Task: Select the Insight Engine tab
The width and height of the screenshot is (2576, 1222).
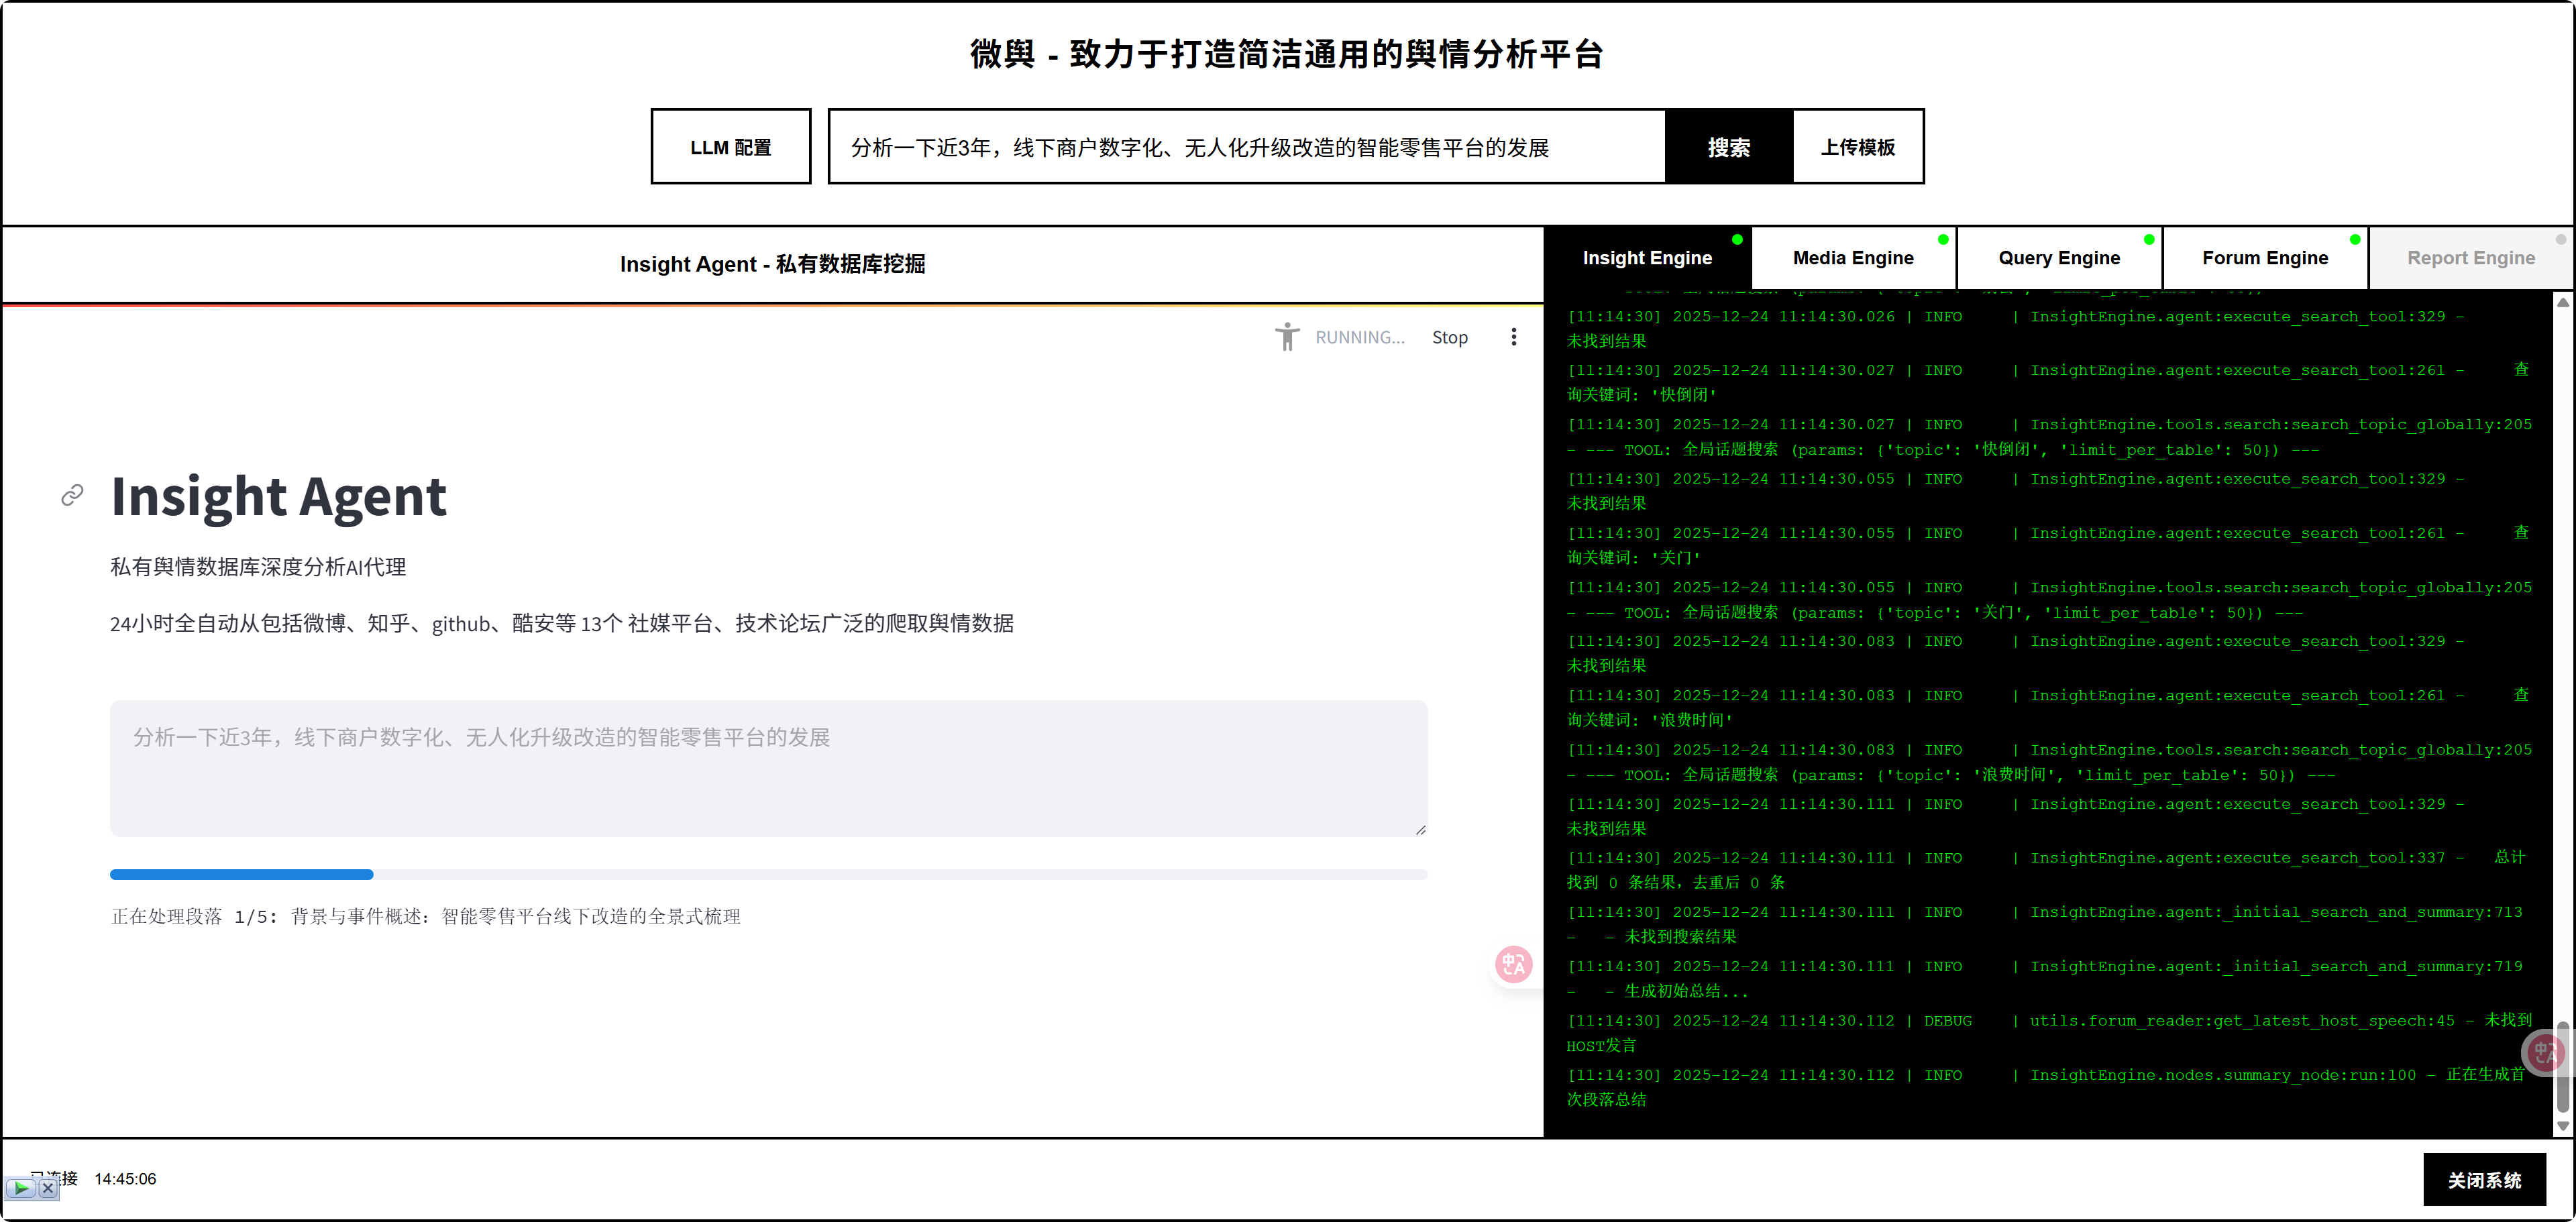Action: tap(1646, 258)
